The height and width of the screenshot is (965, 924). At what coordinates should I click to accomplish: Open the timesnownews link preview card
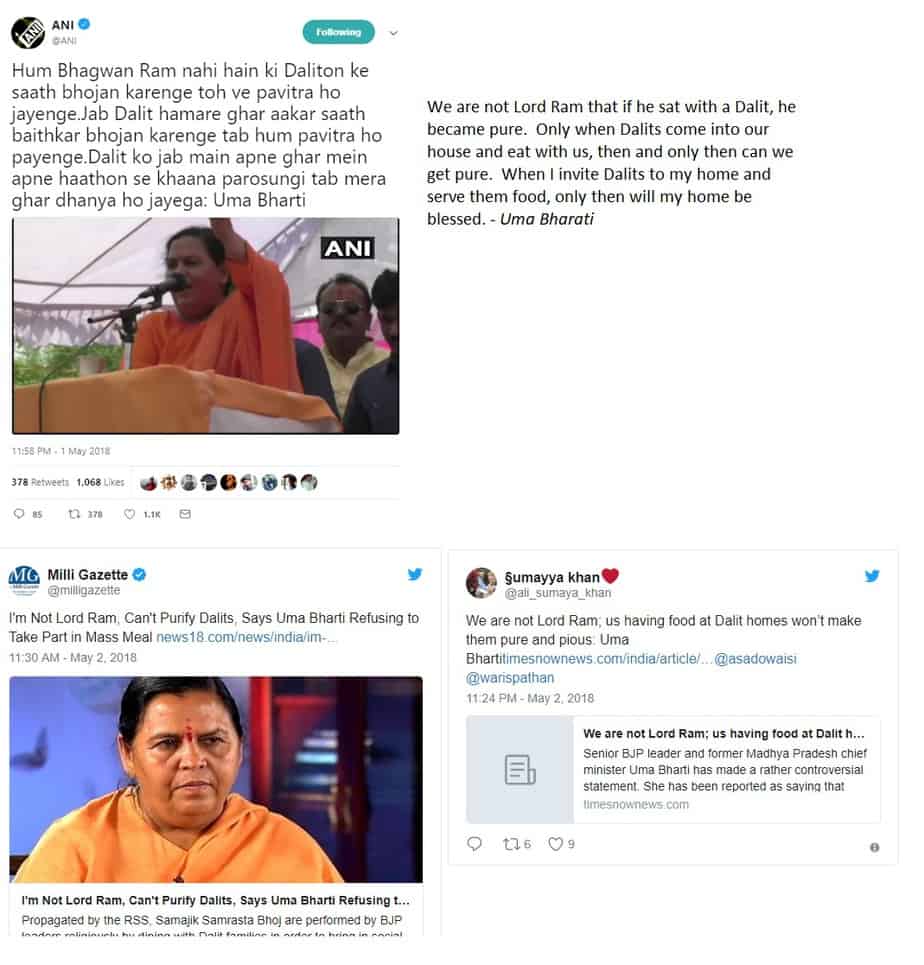pos(673,769)
